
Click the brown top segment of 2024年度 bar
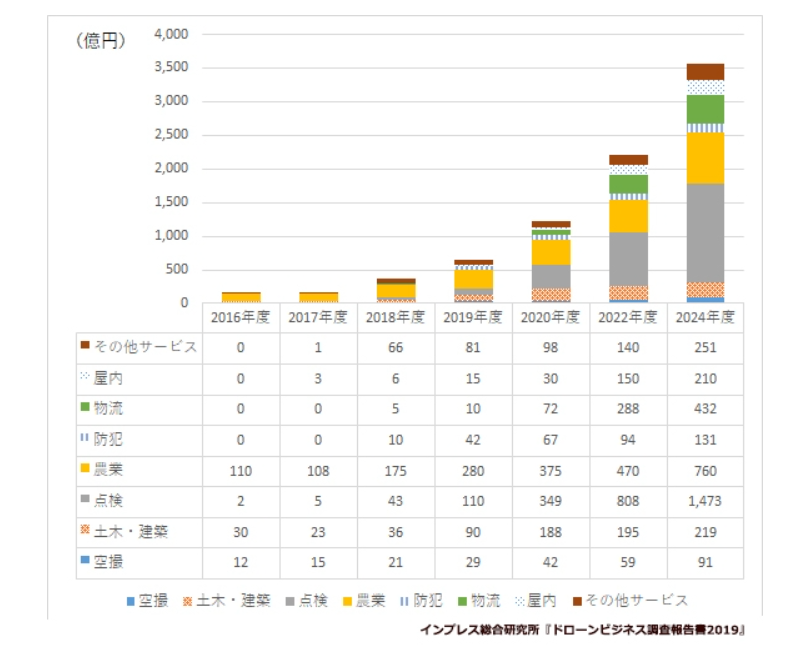(x=705, y=71)
